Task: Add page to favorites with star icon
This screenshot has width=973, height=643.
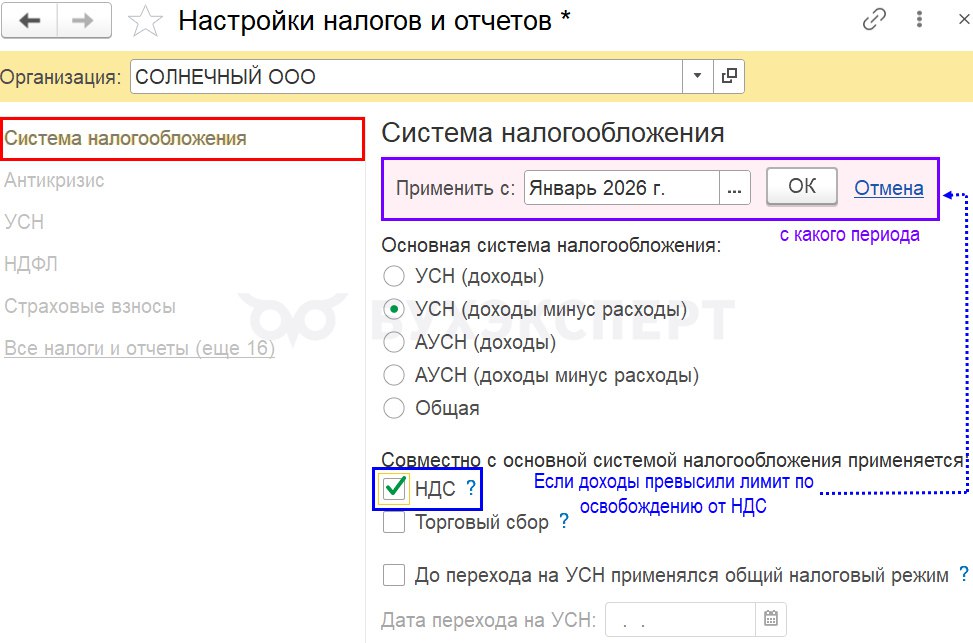Action: pyautogui.click(x=145, y=21)
